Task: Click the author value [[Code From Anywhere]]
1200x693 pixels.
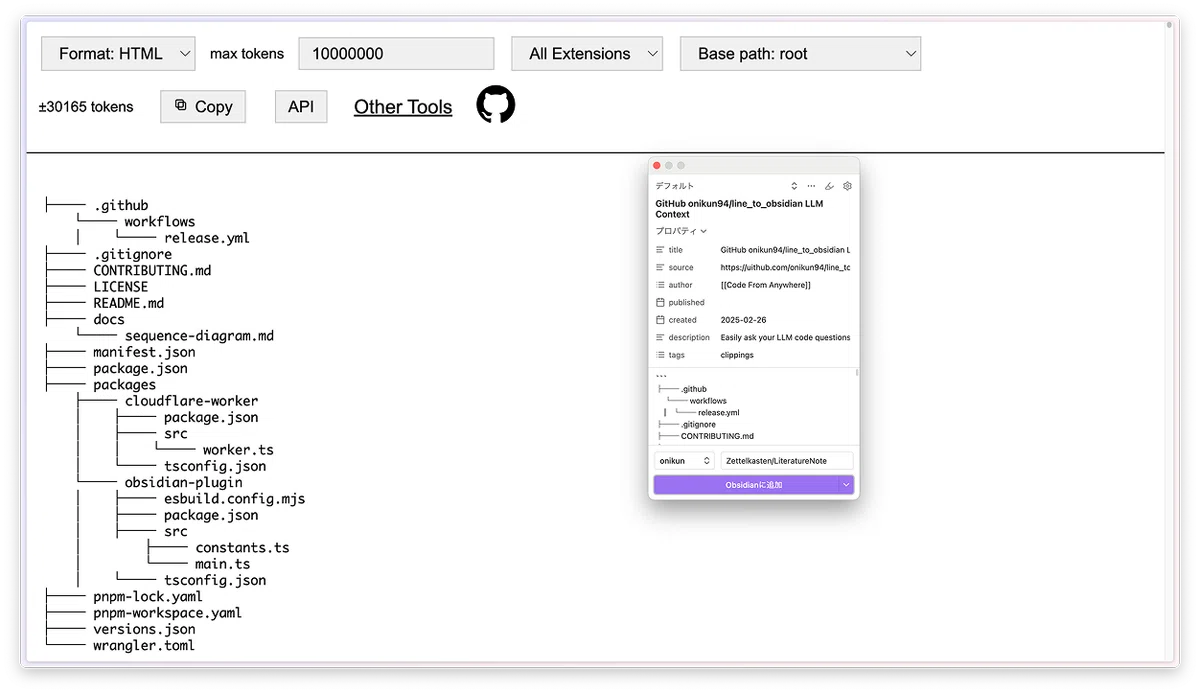Action: (766, 285)
